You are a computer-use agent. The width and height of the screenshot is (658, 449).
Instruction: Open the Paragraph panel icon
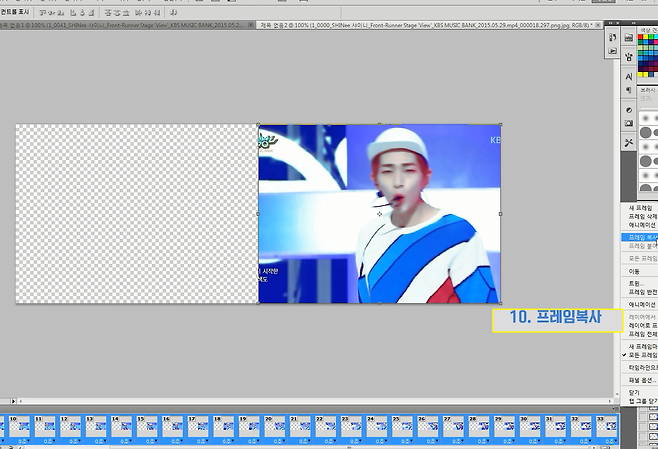pos(629,90)
